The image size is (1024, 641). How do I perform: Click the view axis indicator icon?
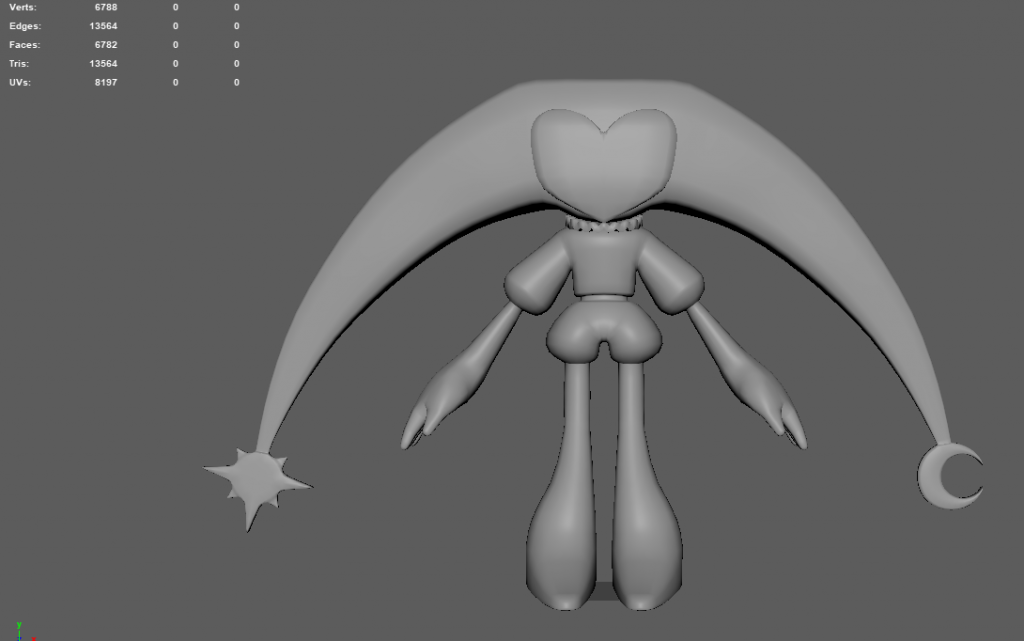coord(24,631)
